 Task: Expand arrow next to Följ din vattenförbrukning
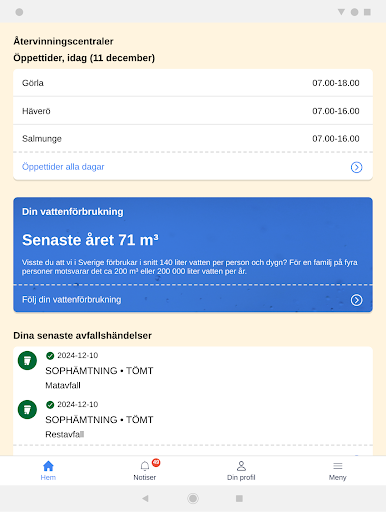pos(356,300)
